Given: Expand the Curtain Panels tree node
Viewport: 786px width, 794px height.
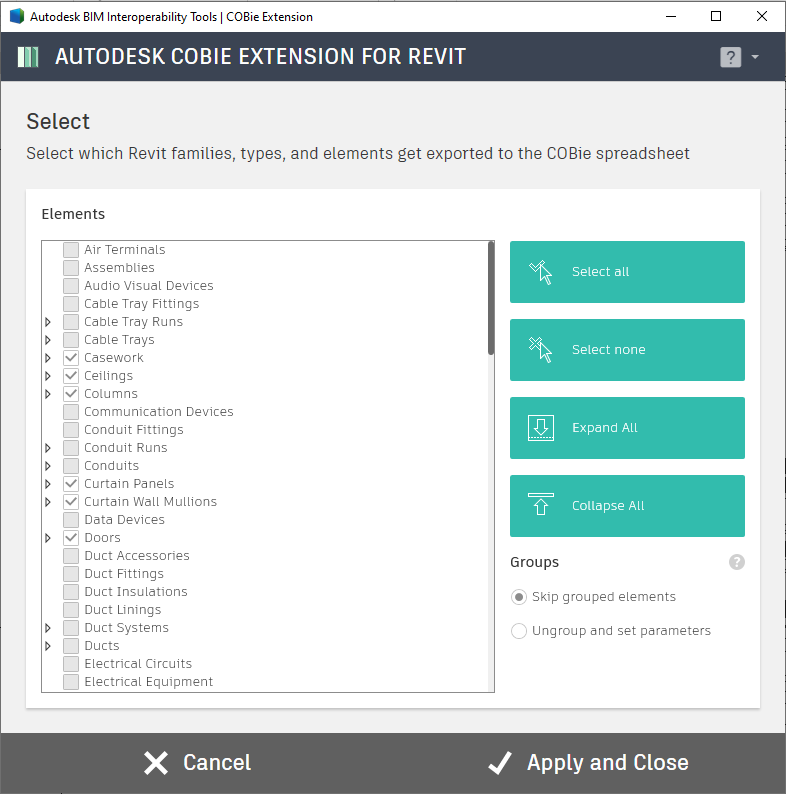Looking at the screenshot, I should [48, 484].
